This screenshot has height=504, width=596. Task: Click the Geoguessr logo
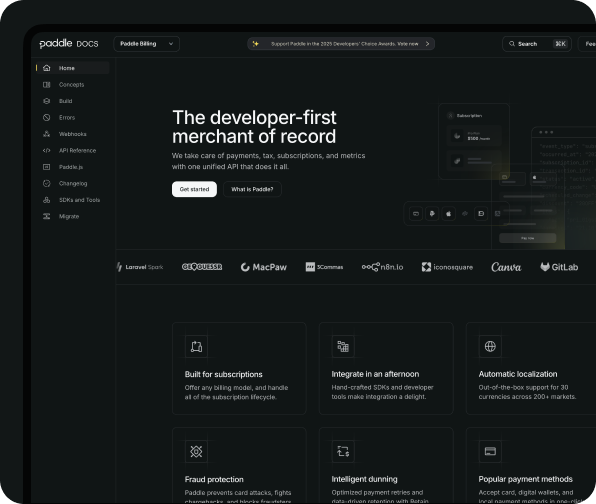202,267
